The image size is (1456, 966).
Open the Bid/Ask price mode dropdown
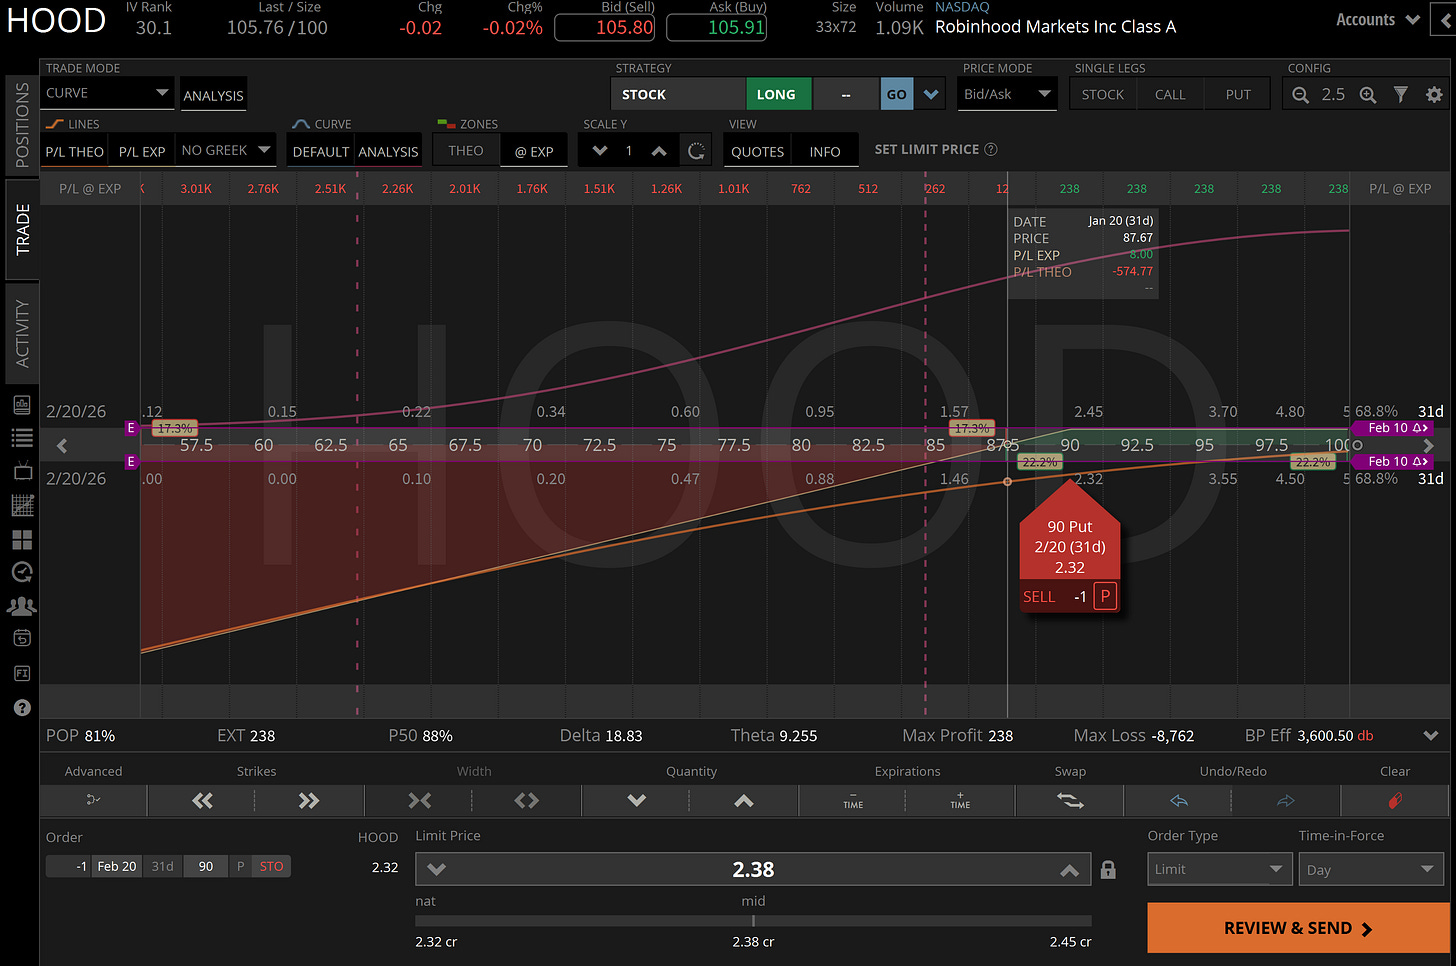[1007, 94]
